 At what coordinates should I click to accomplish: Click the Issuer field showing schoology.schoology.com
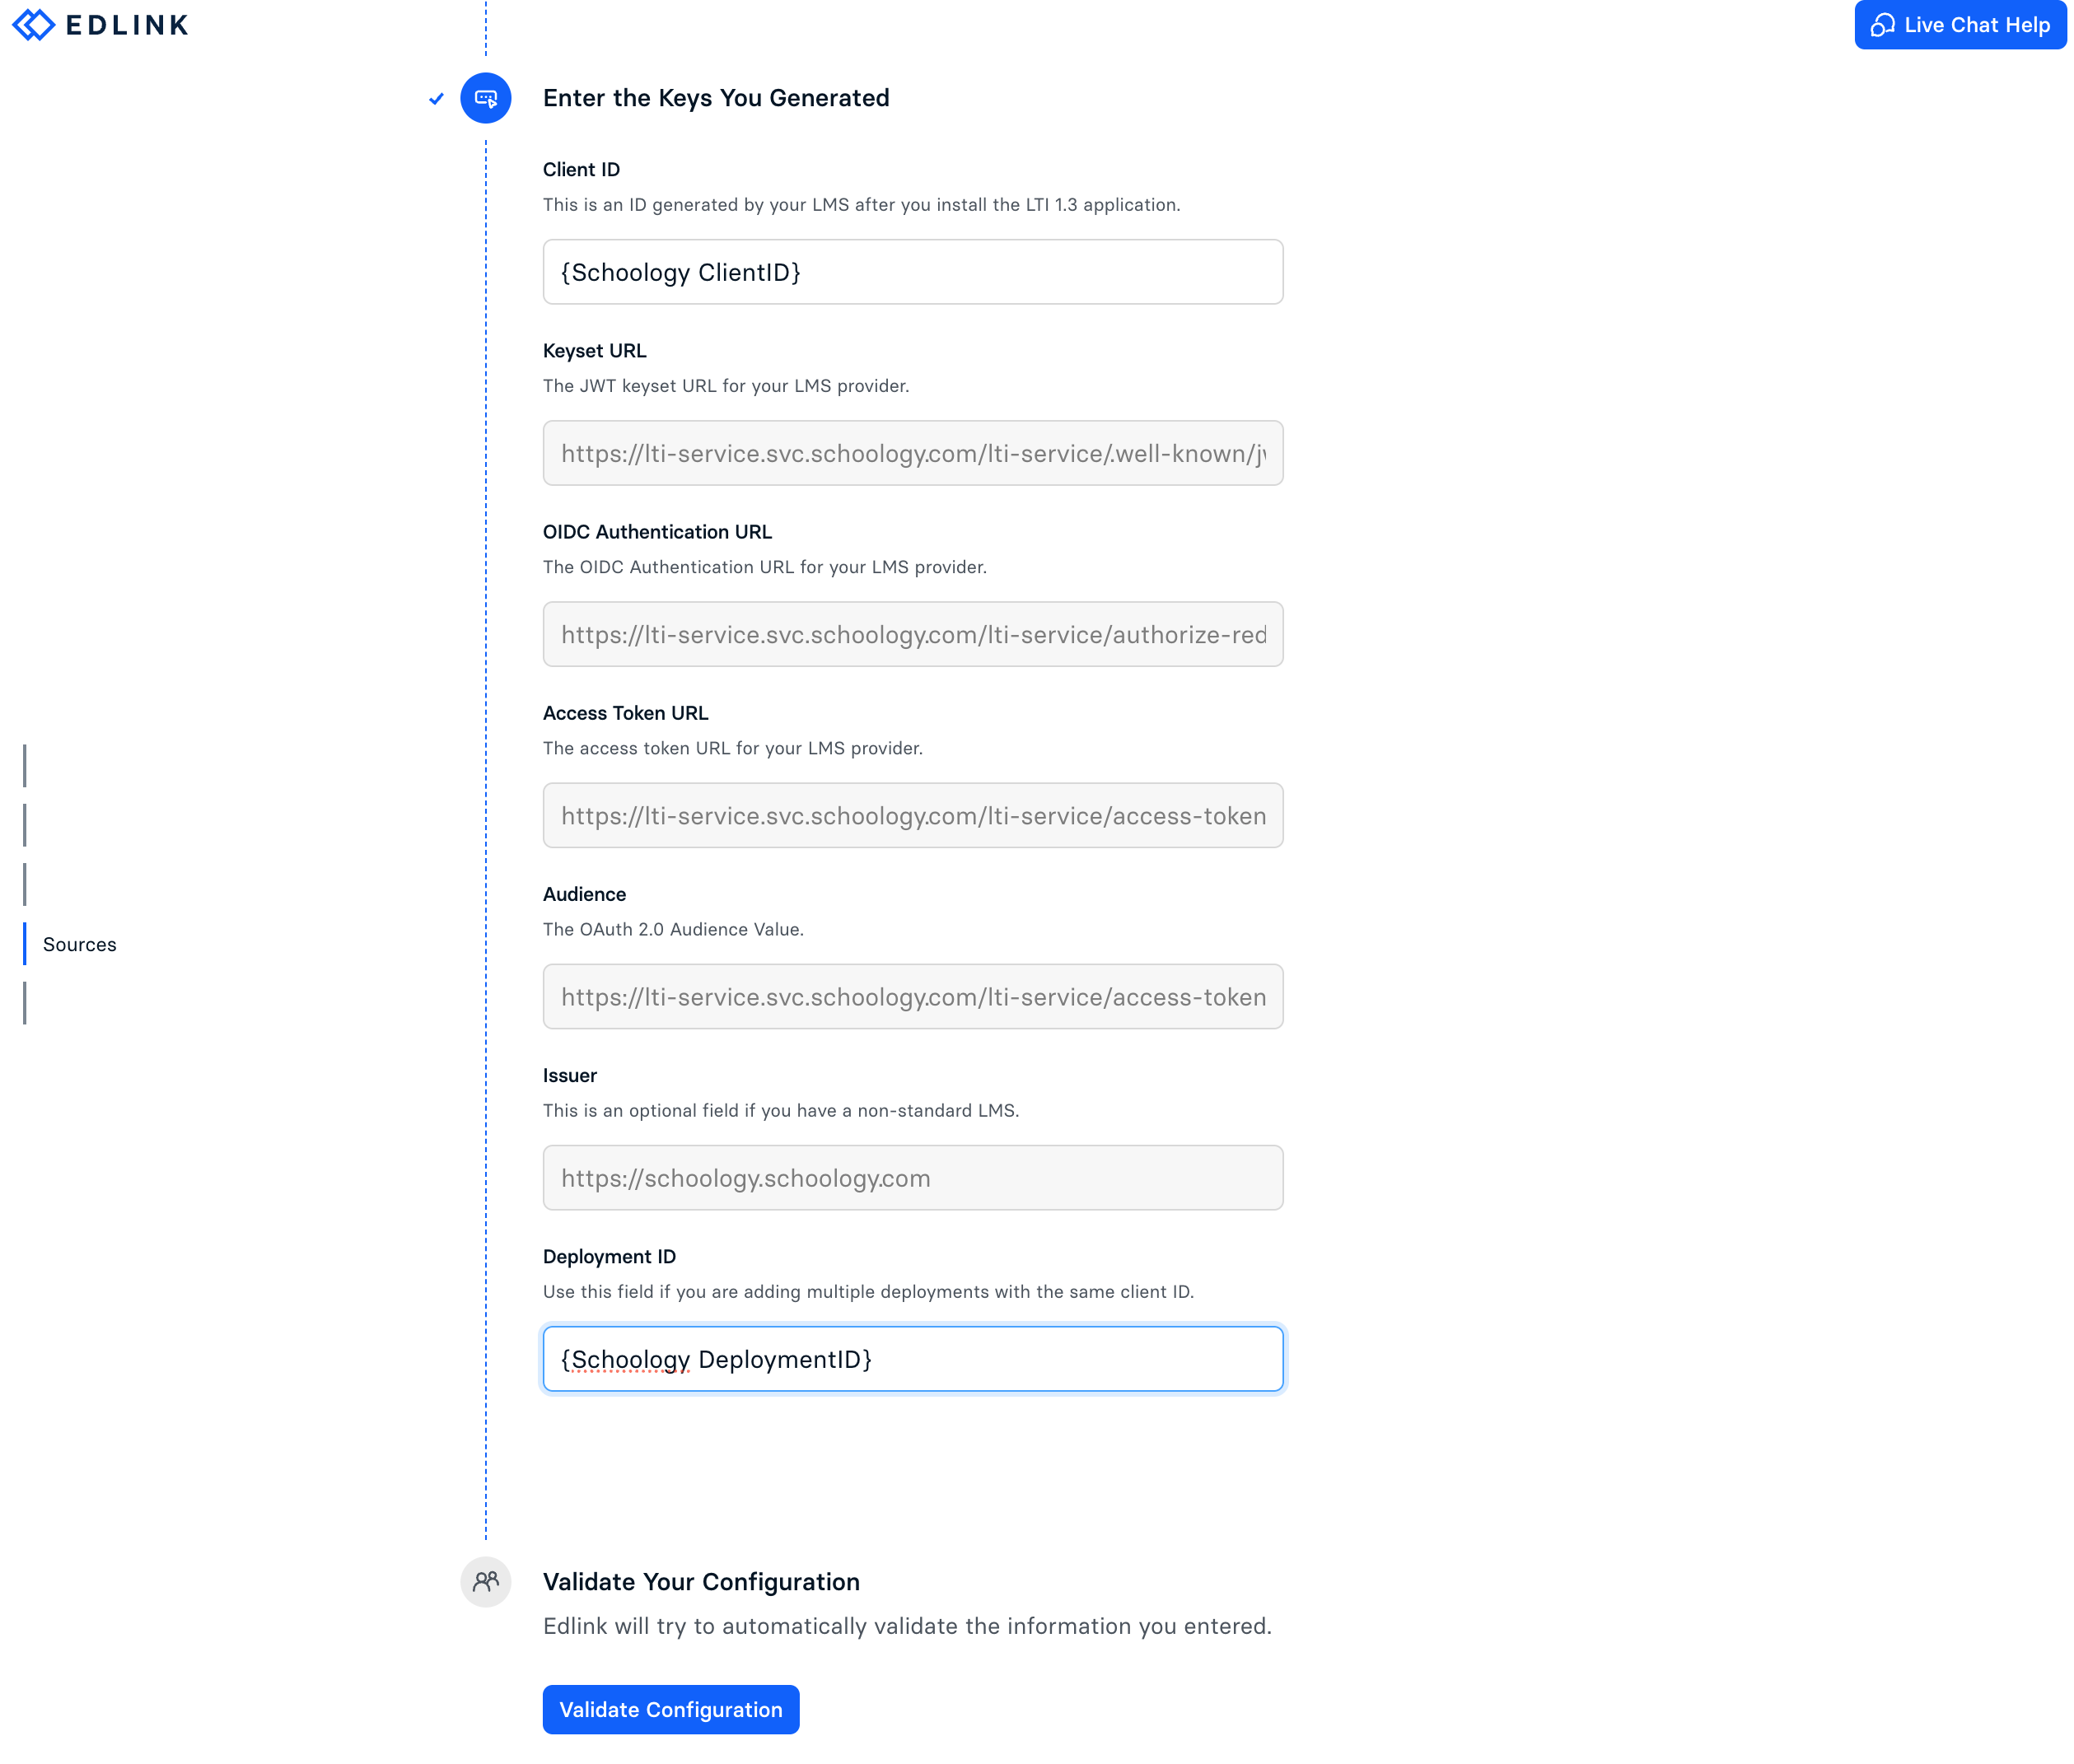tap(912, 1177)
